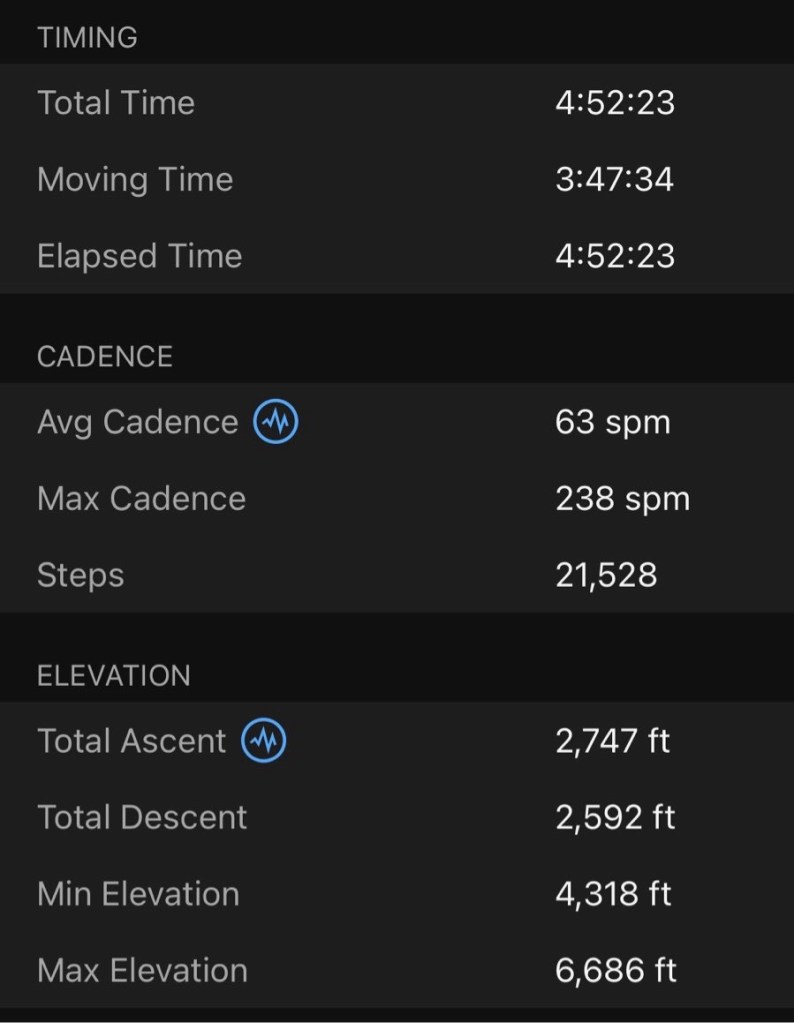Select the 2,592 ft descent value
Screen dimensions: 794x1023
615,817
